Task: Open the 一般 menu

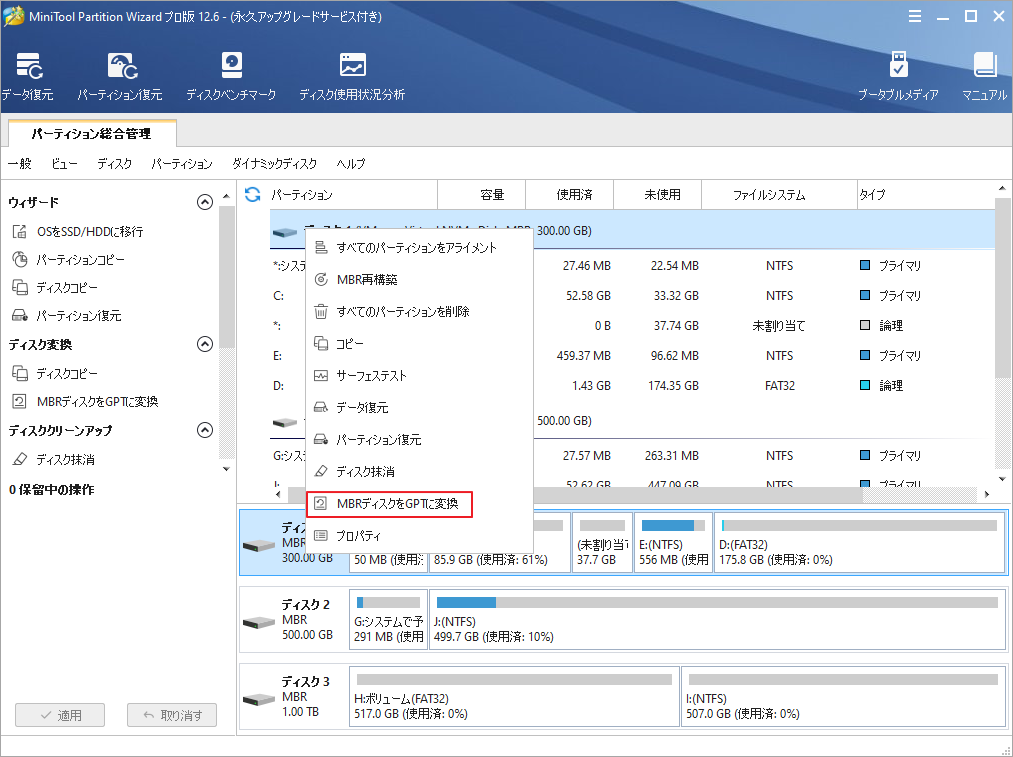Action: click(20, 163)
